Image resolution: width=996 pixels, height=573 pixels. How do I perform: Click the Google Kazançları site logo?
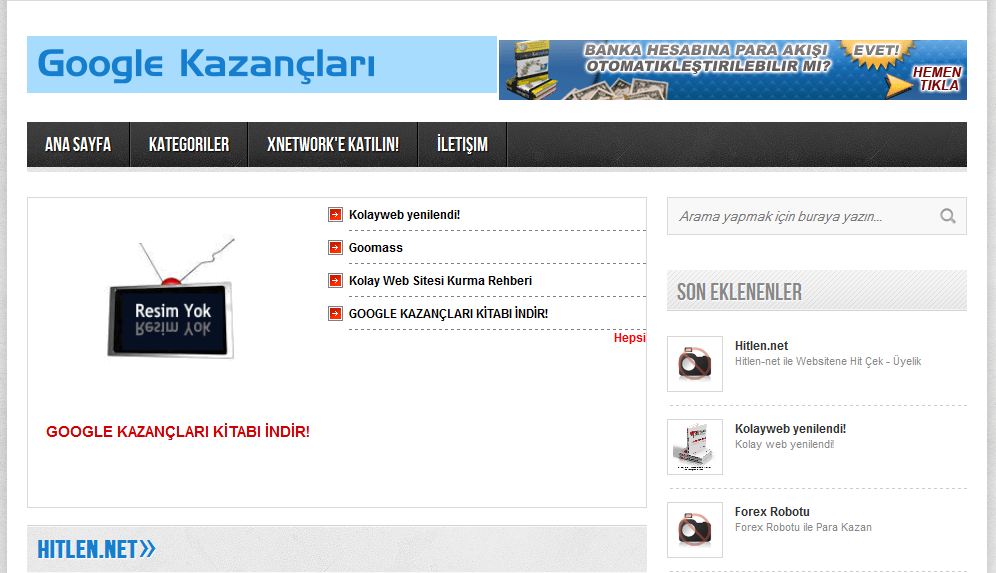click(262, 65)
